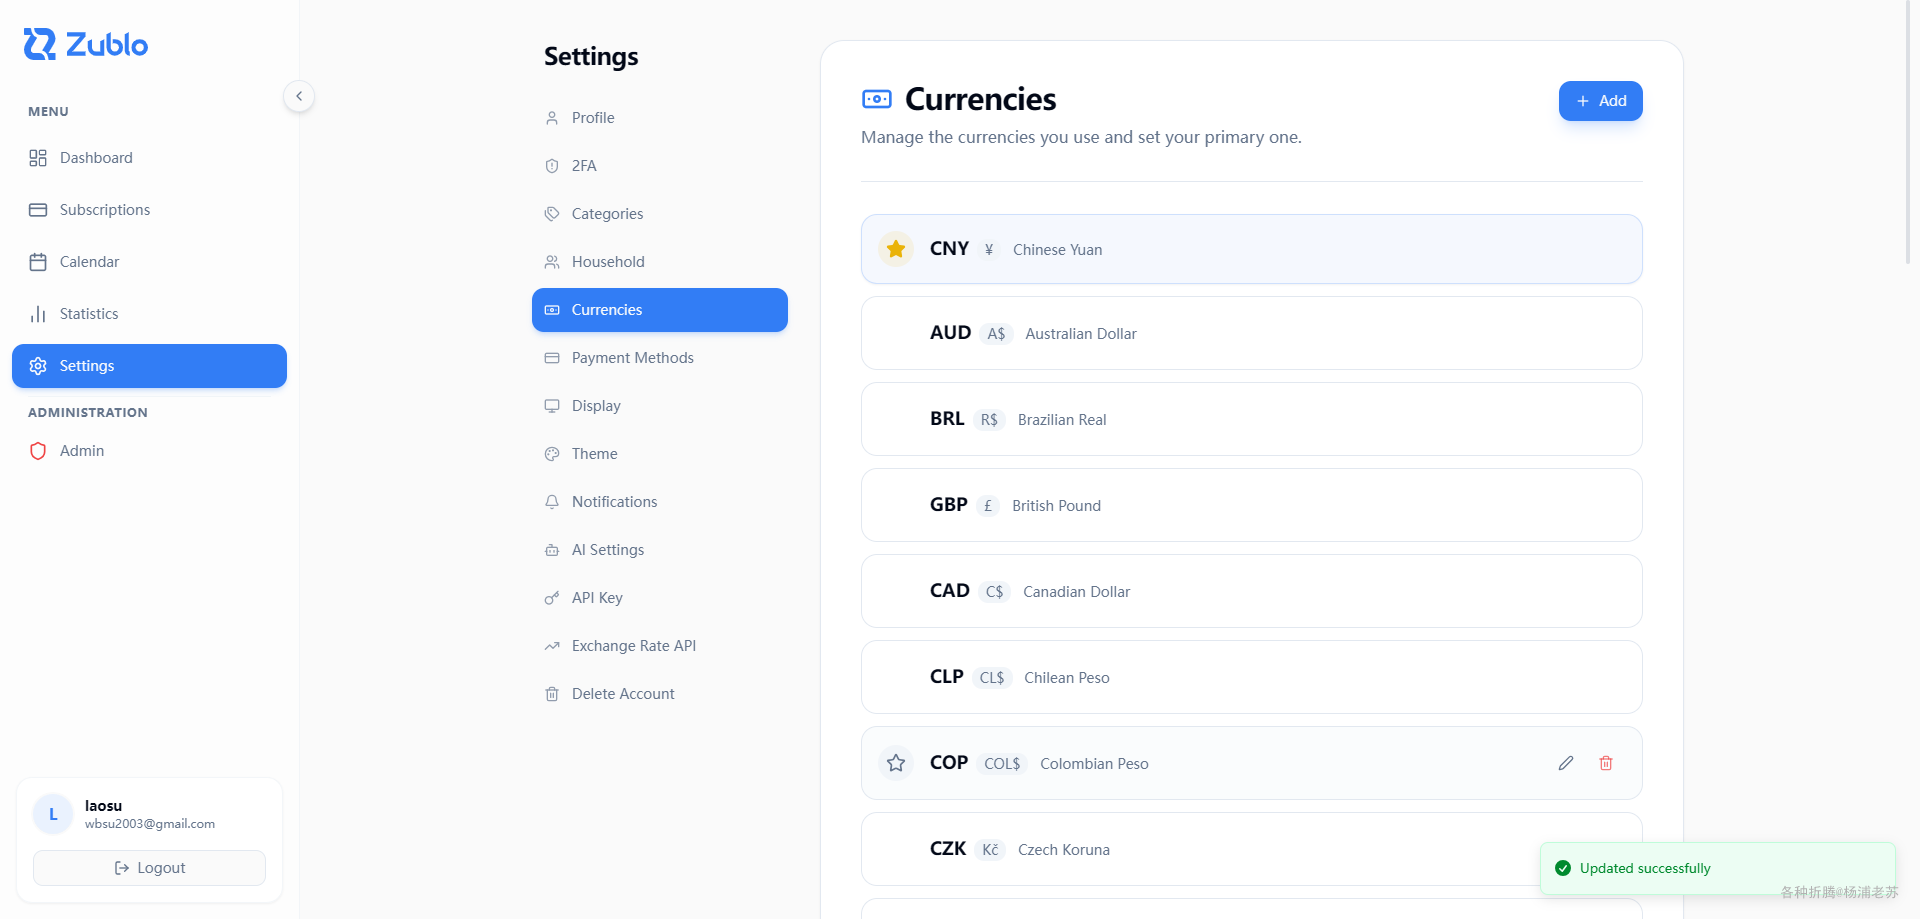Click the Notifications bell icon
Screen dimensions: 1920x919
[x=552, y=502]
